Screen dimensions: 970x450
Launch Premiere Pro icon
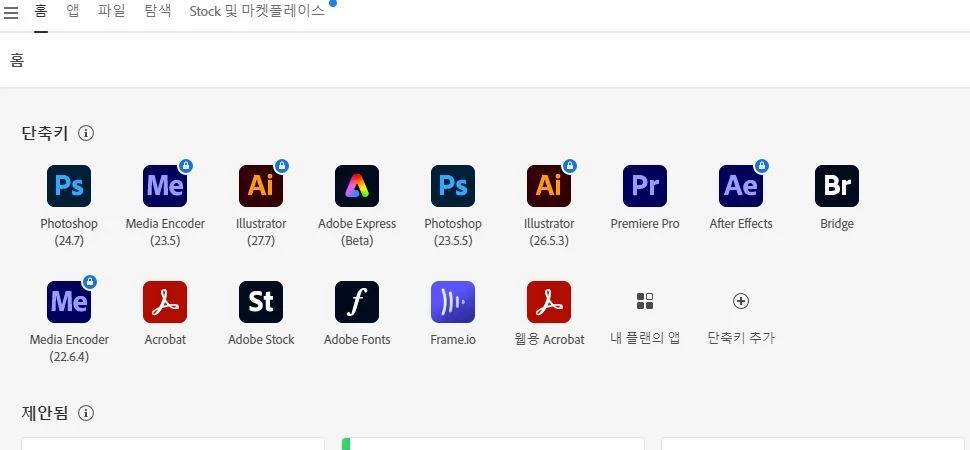645,186
